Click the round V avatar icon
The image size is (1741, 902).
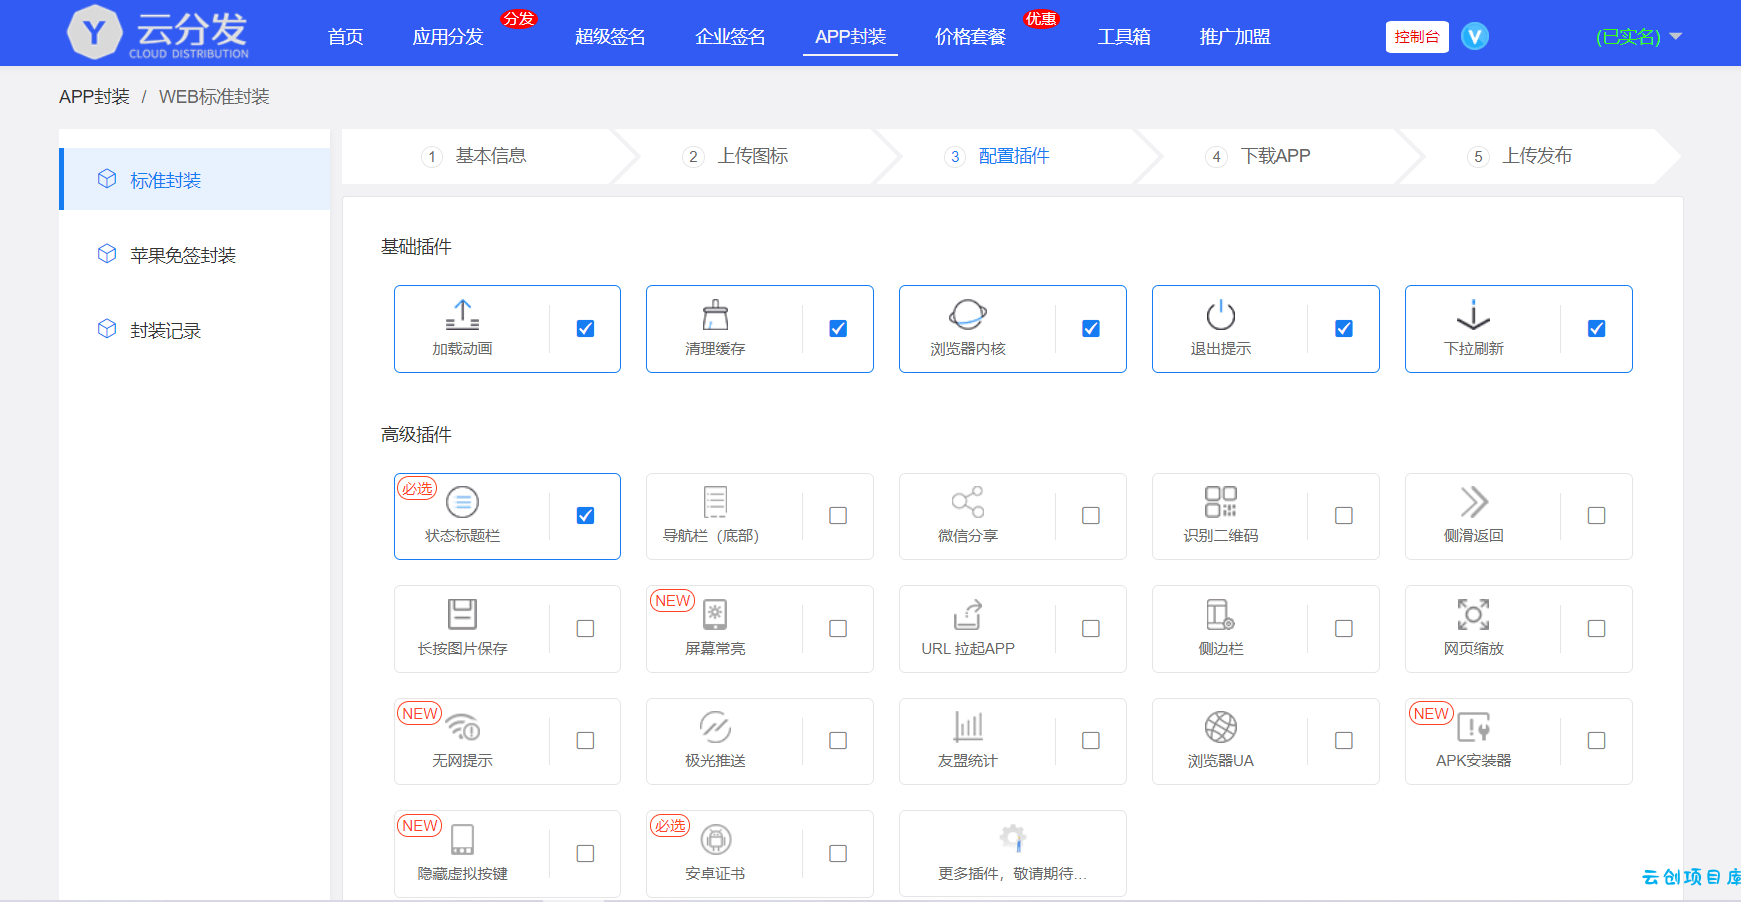point(1475,36)
